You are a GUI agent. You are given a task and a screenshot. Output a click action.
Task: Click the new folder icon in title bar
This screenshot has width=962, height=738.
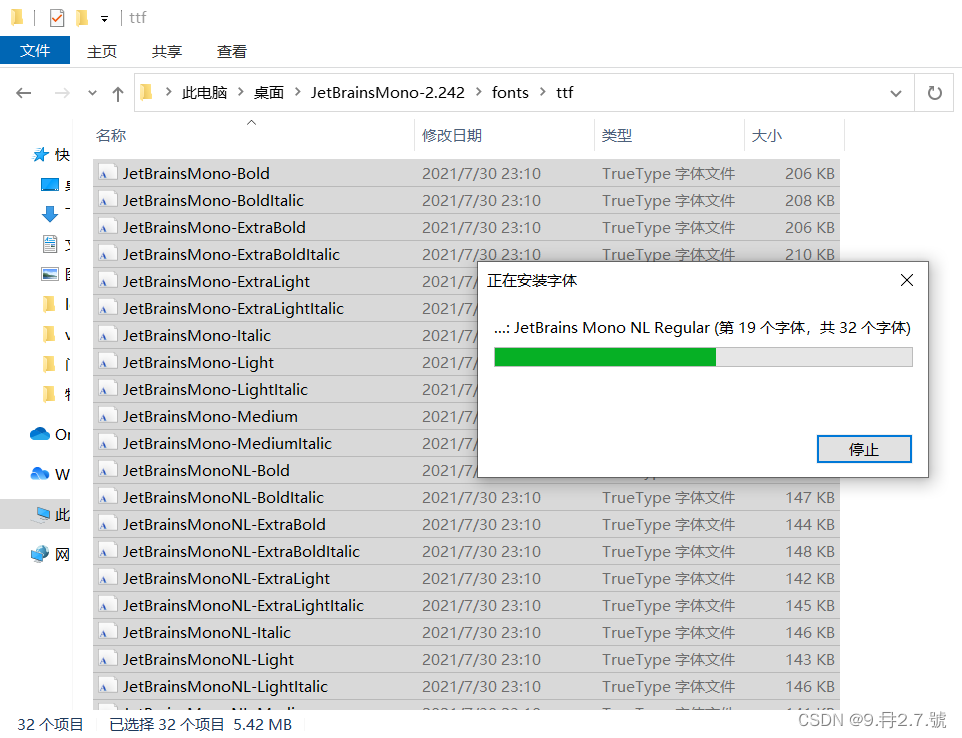tap(82, 18)
